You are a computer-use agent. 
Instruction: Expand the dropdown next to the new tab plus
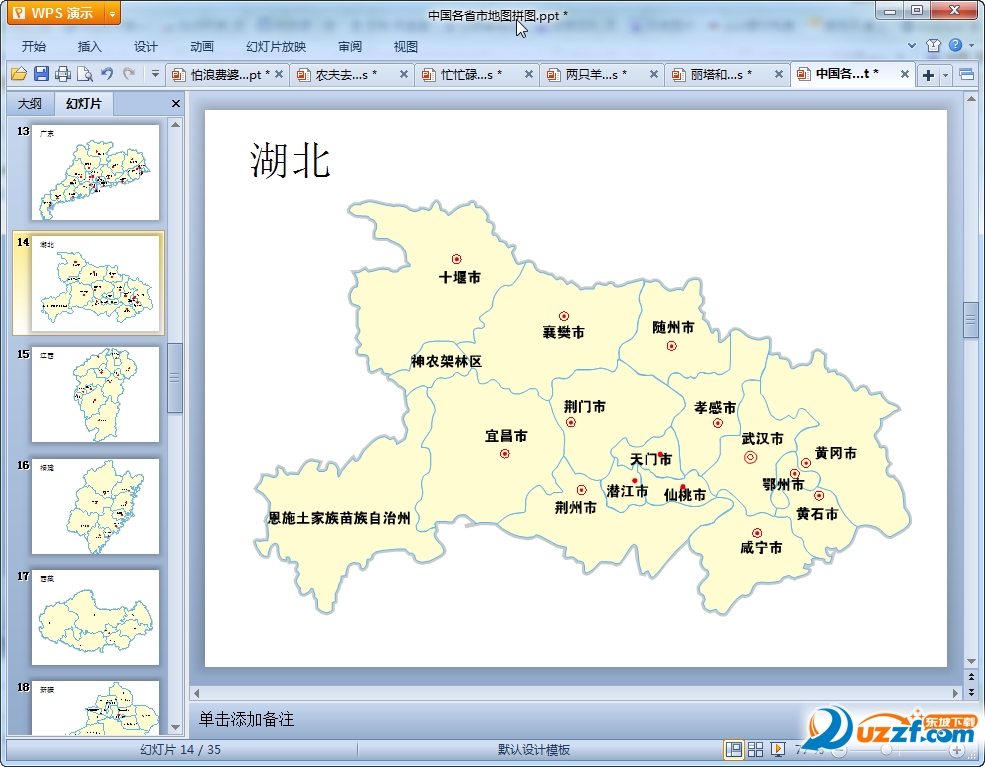tap(945, 76)
